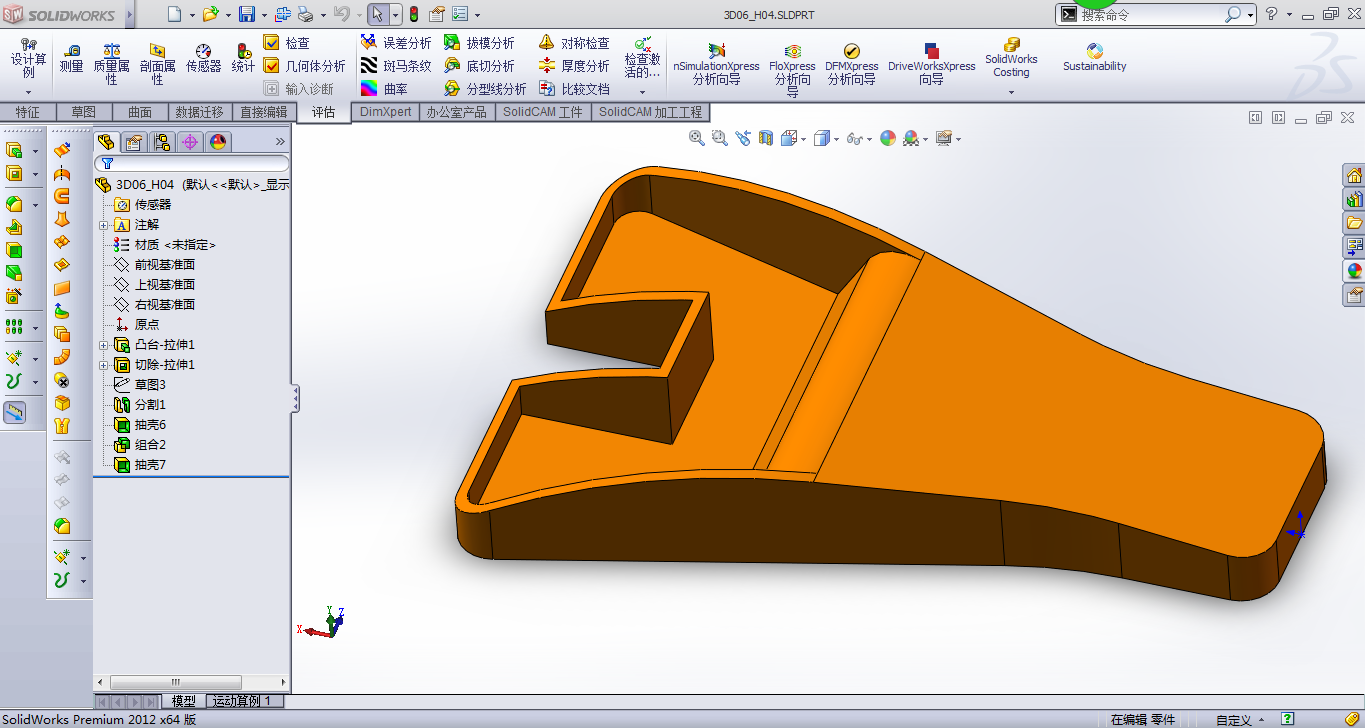Screen dimensions: 1365x728
Task: Switch to the DimXpertManager tab
Action: 190,142
